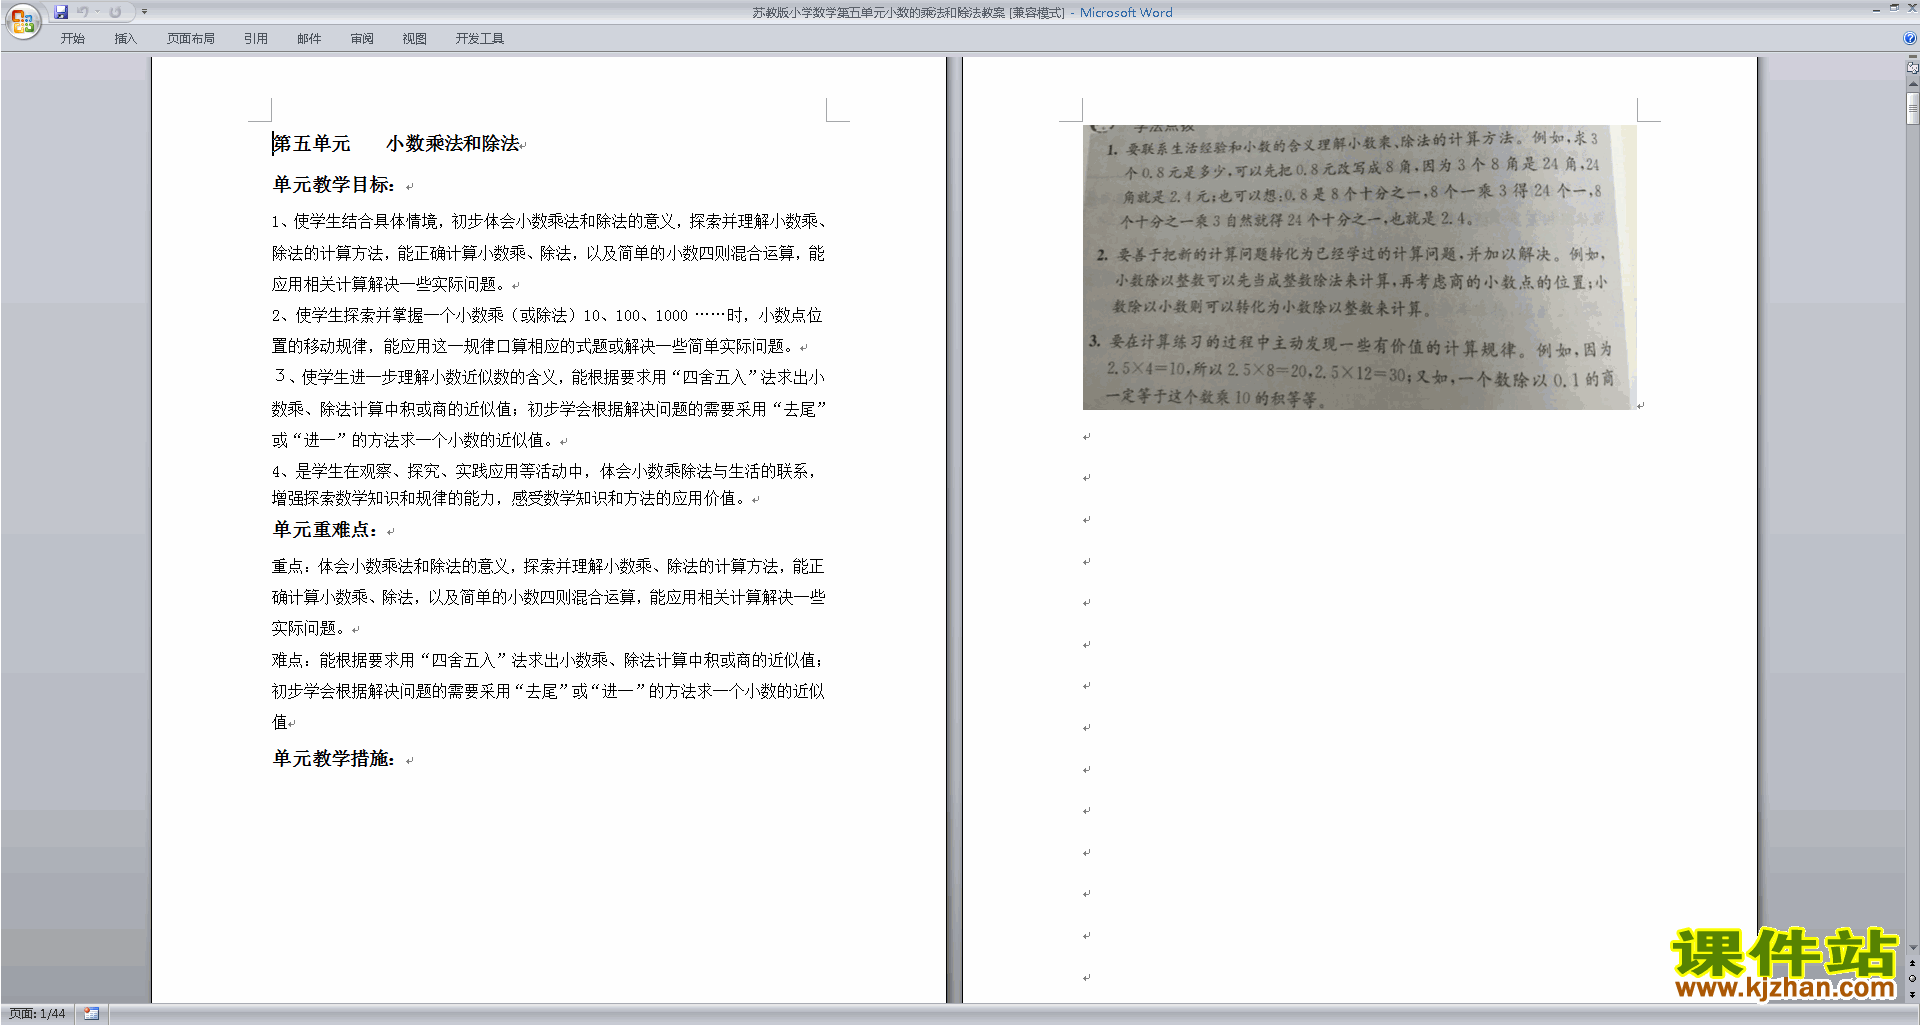Viewport: 1920px width, 1025px height.
Task: Select the 审阅 ribbon tab
Action: click(362, 39)
